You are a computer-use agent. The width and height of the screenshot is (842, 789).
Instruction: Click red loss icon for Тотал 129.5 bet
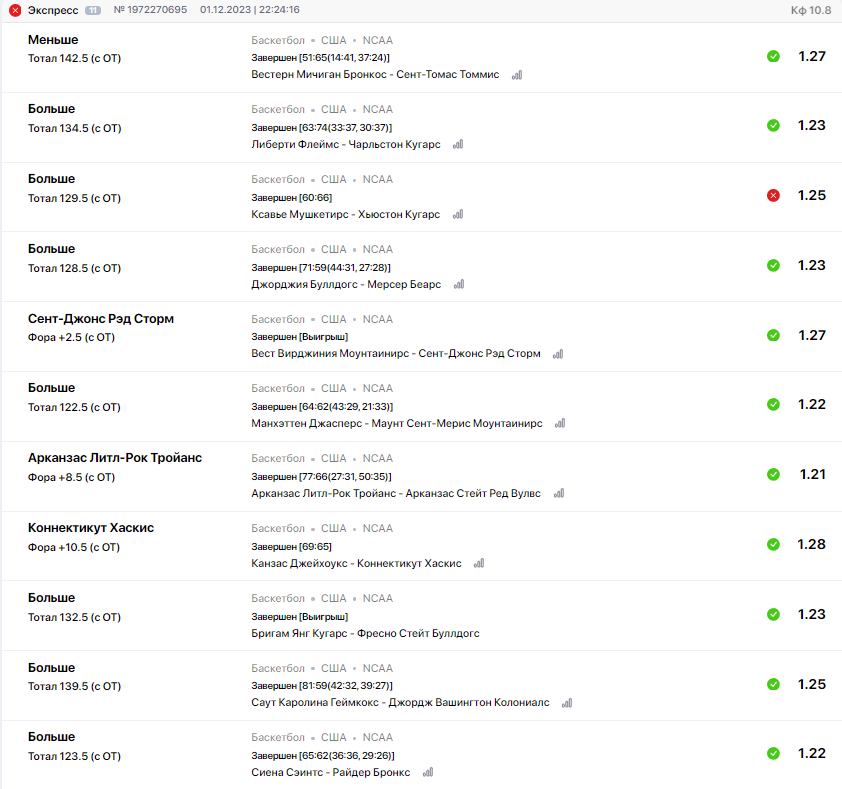[773, 196]
